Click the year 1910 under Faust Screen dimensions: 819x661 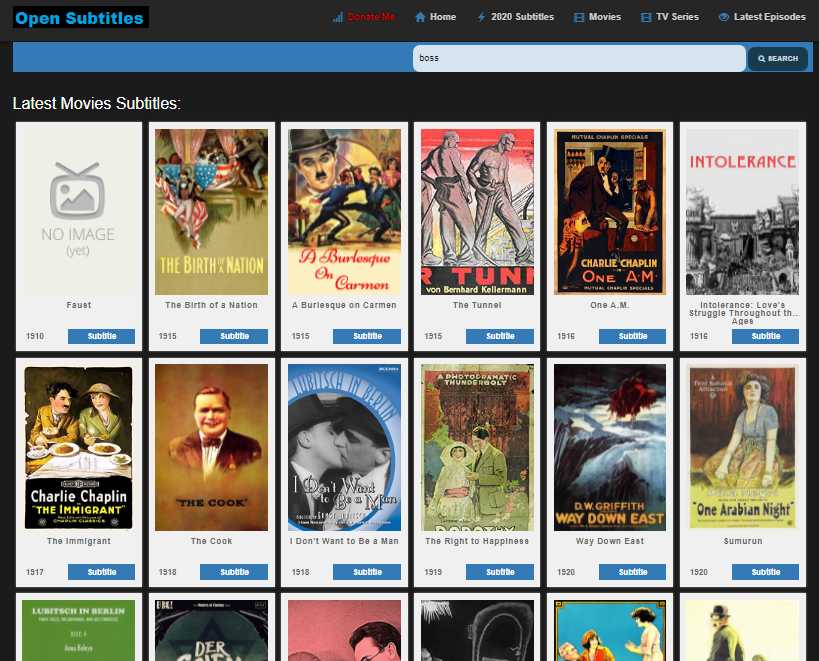click(x=35, y=336)
